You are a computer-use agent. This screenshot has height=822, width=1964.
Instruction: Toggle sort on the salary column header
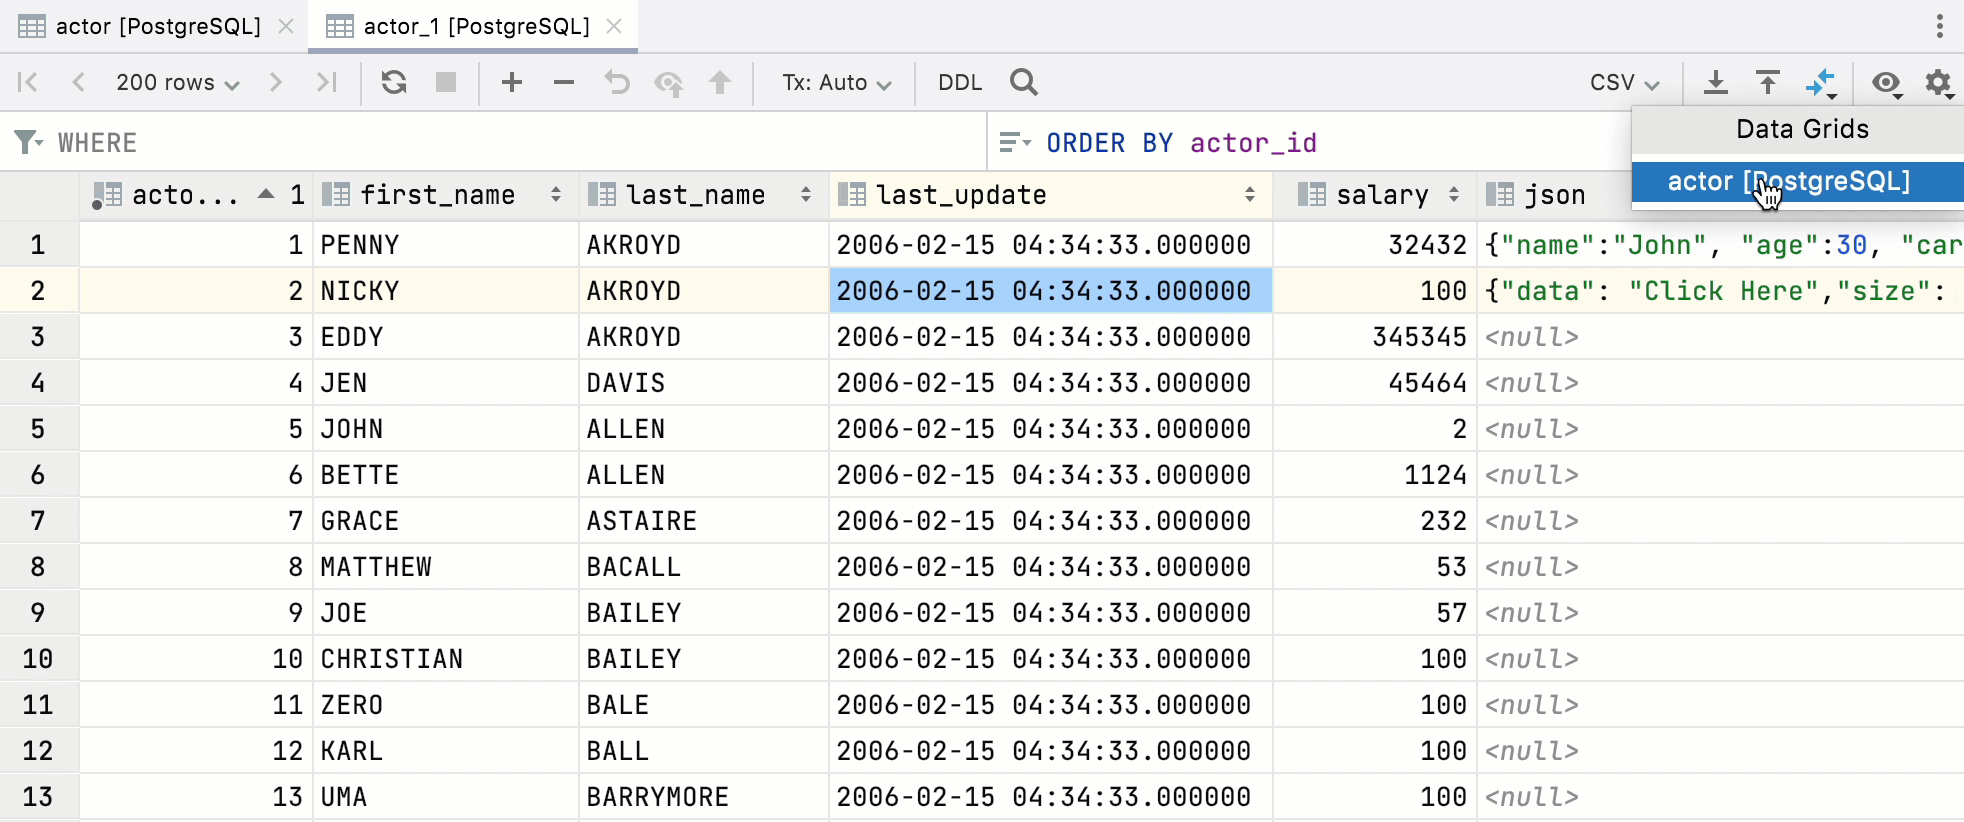point(1453,195)
